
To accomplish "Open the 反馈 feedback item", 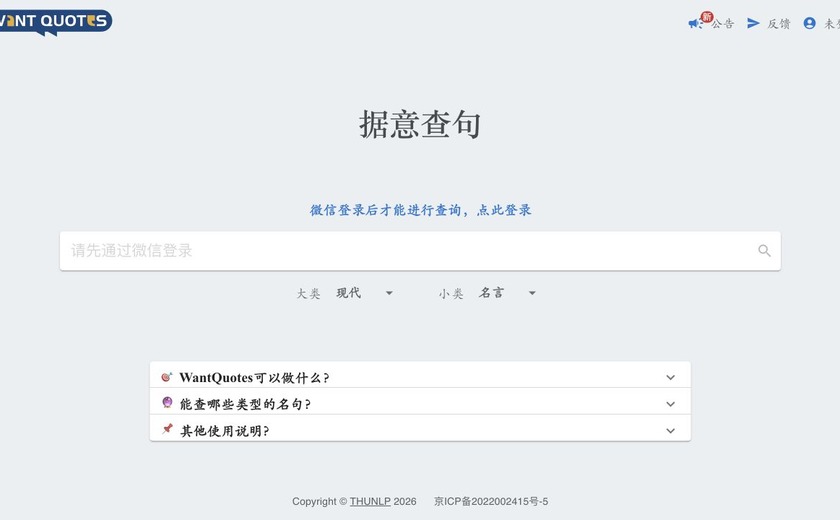I will 779,24.
